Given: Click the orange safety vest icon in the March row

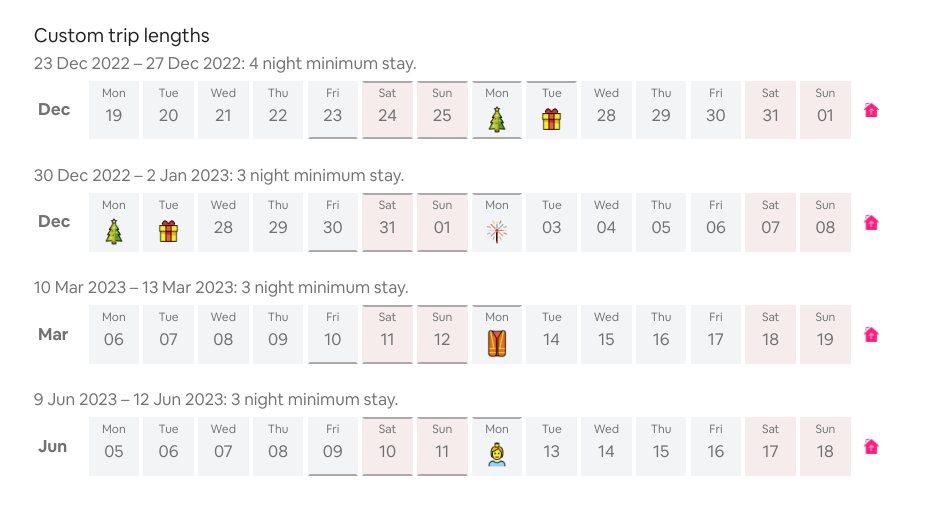Looking at the screenshot, I should [496, 343].
